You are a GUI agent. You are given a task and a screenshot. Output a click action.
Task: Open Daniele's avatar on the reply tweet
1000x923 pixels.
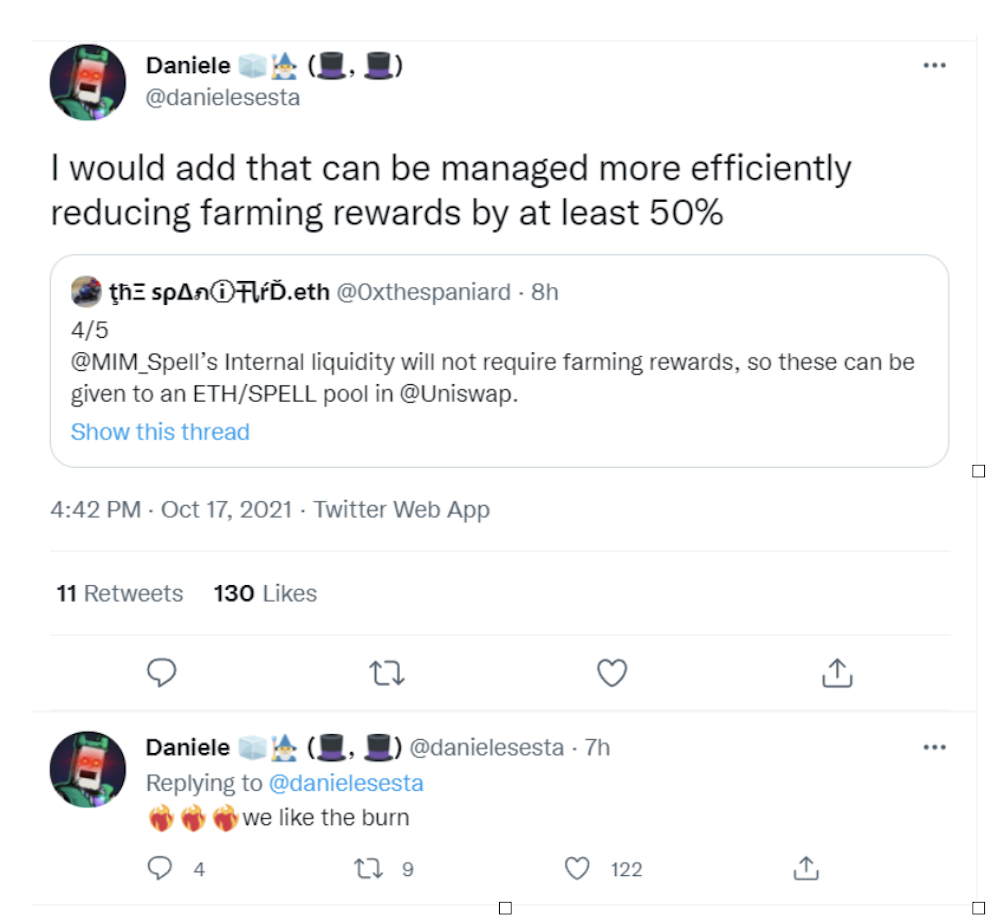pos(88,769)
